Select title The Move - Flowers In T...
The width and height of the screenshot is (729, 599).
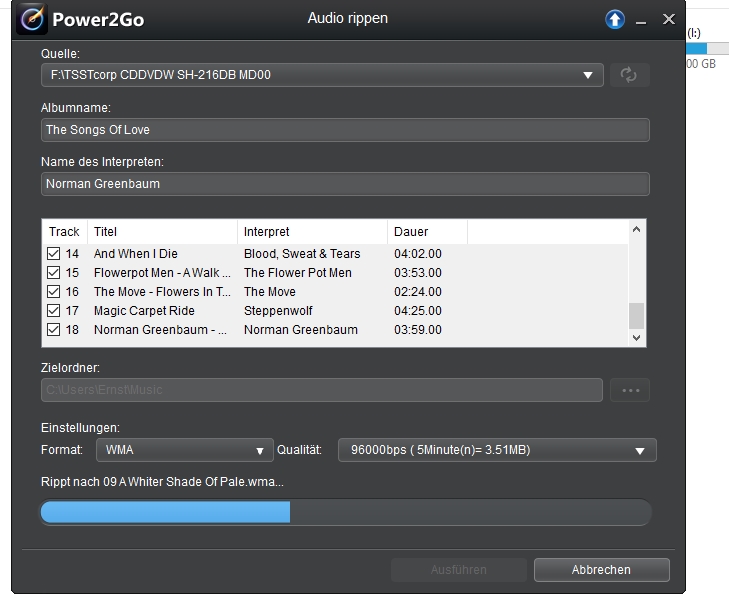click(x=162, y=292)
